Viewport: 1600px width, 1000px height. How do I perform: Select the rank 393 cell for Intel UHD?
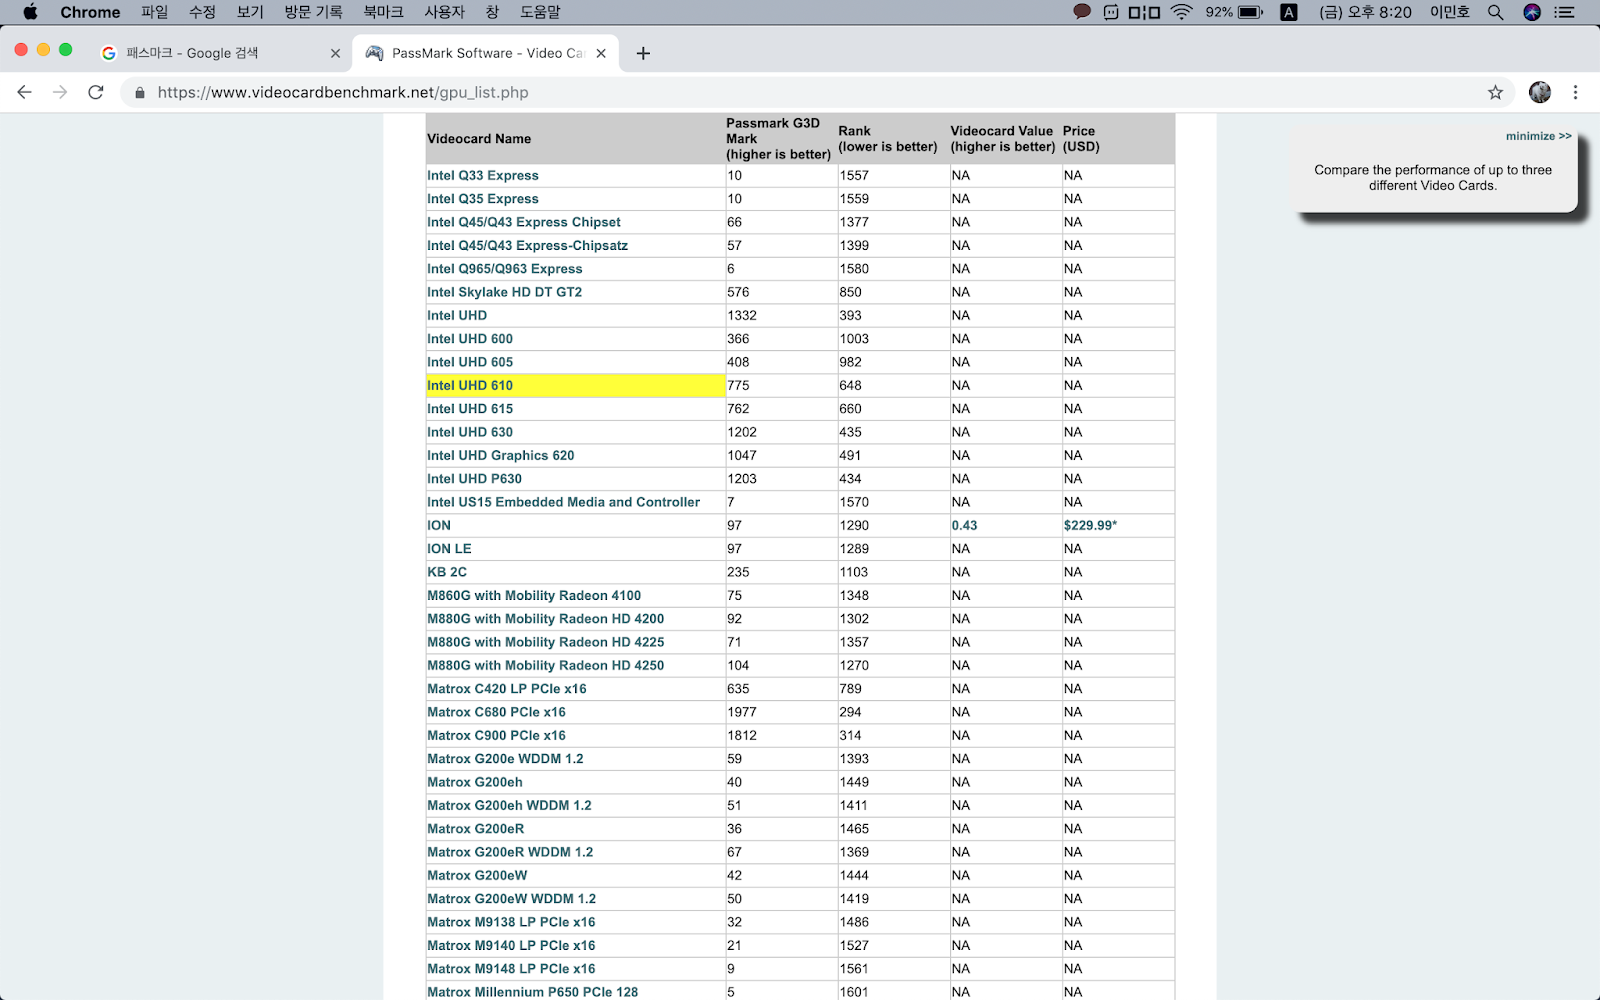pos(851,315)
